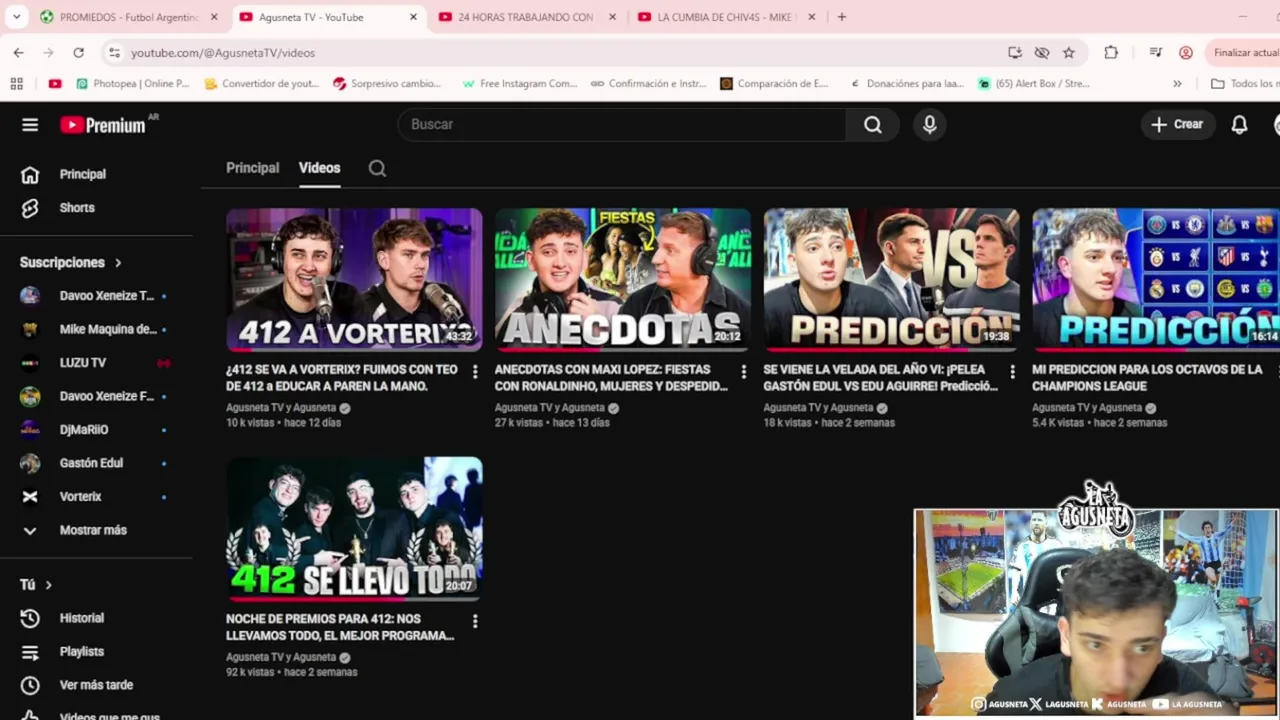
Task: Open the Chrome apps grid
Action: (x=16, y=83)
